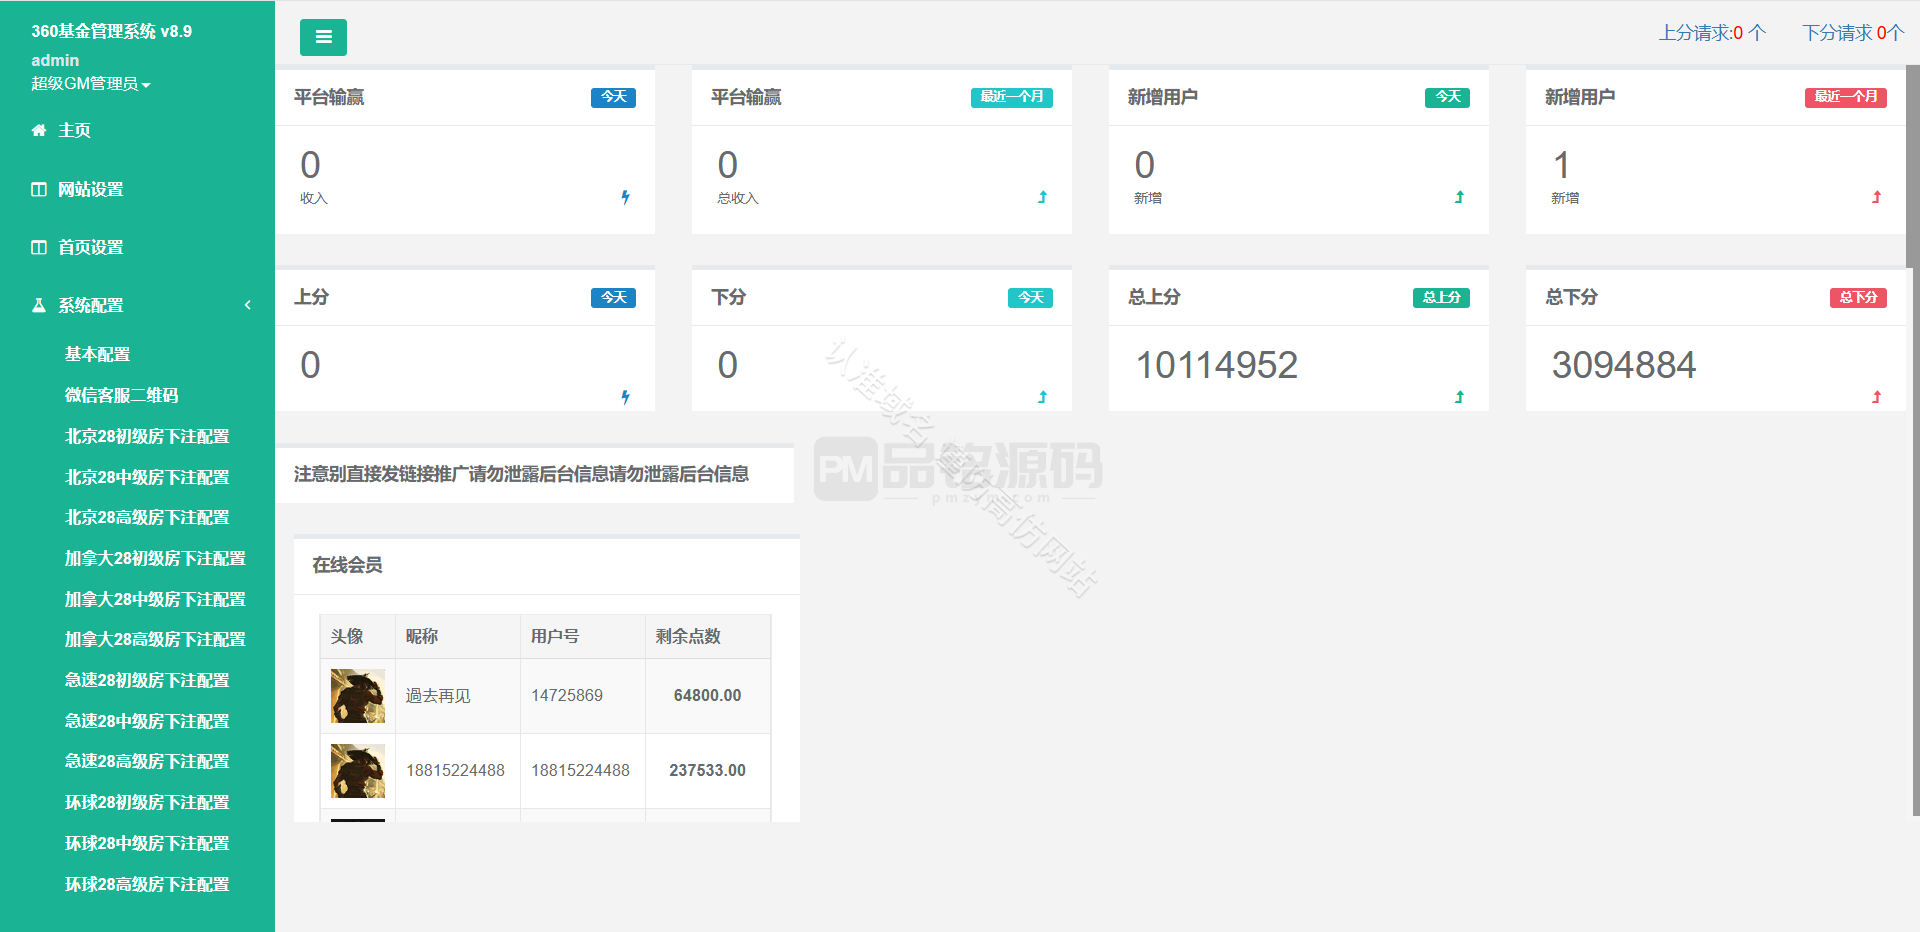Open avatar of user 18815224488
1920x932 pixels.
(x=358, y=771)
